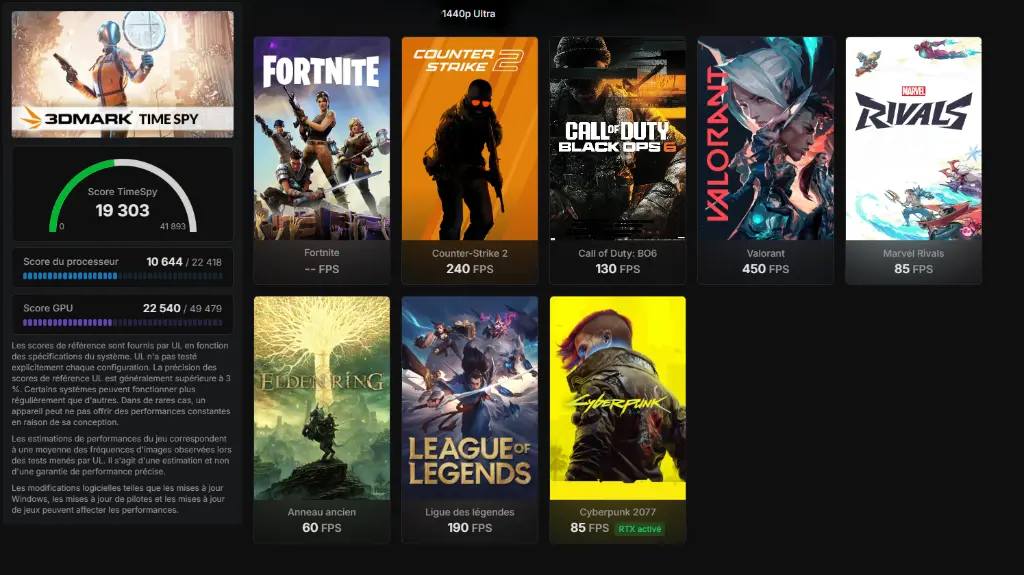Choose the Valorant game cover
Viewport: 1024px width, 575px height.
tap(765, 139)
